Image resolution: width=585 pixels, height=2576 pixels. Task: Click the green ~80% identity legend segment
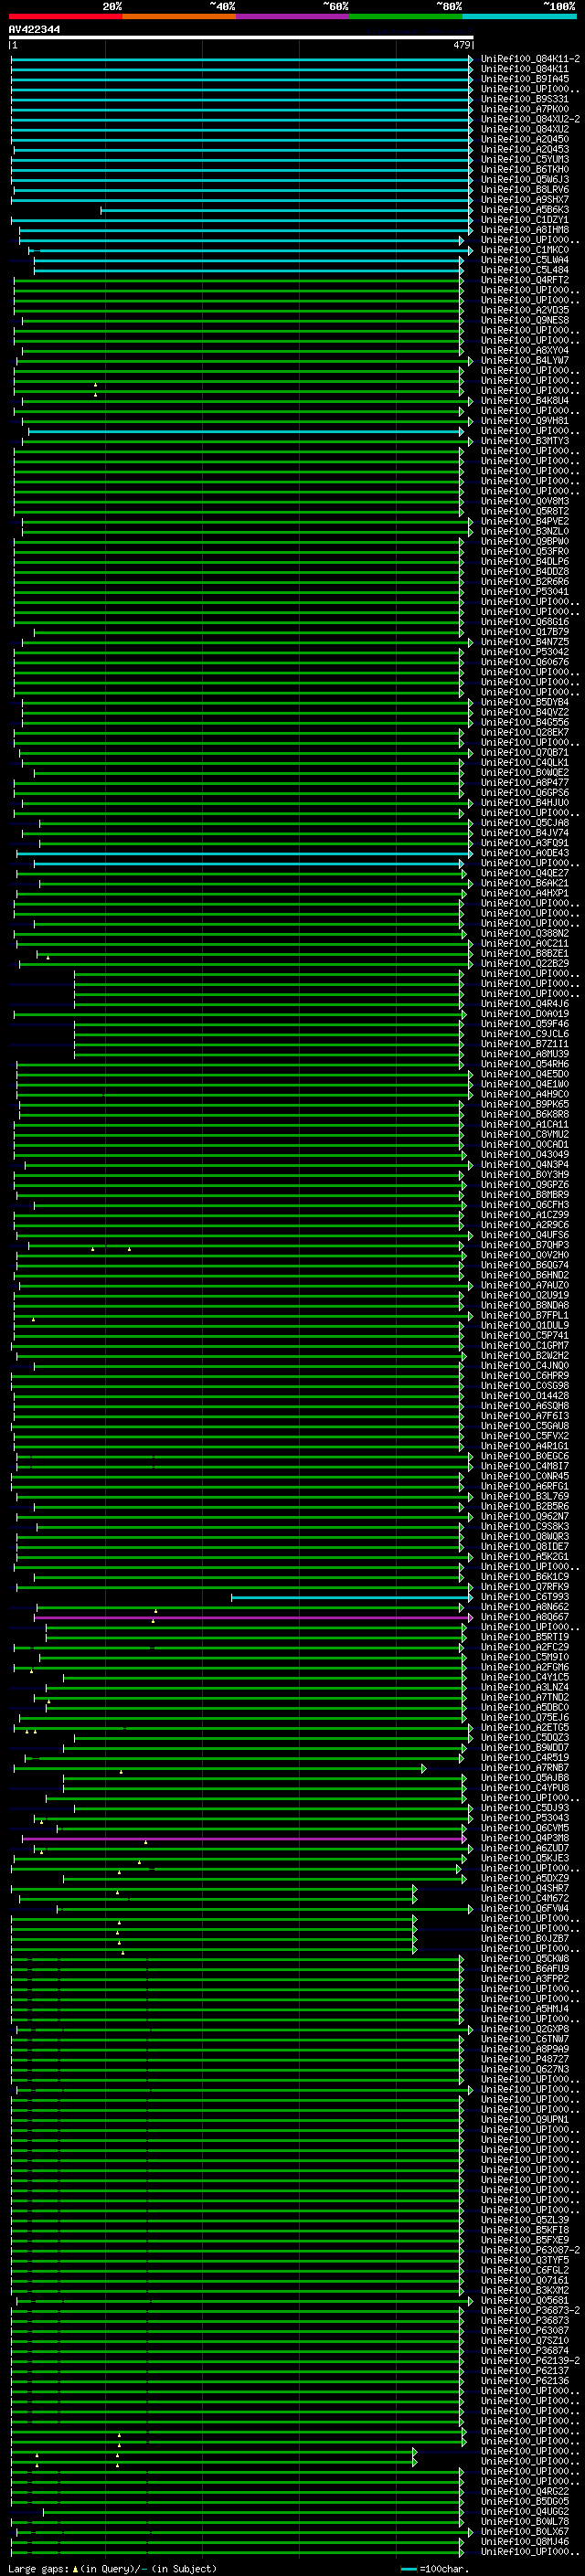[406, 16]
